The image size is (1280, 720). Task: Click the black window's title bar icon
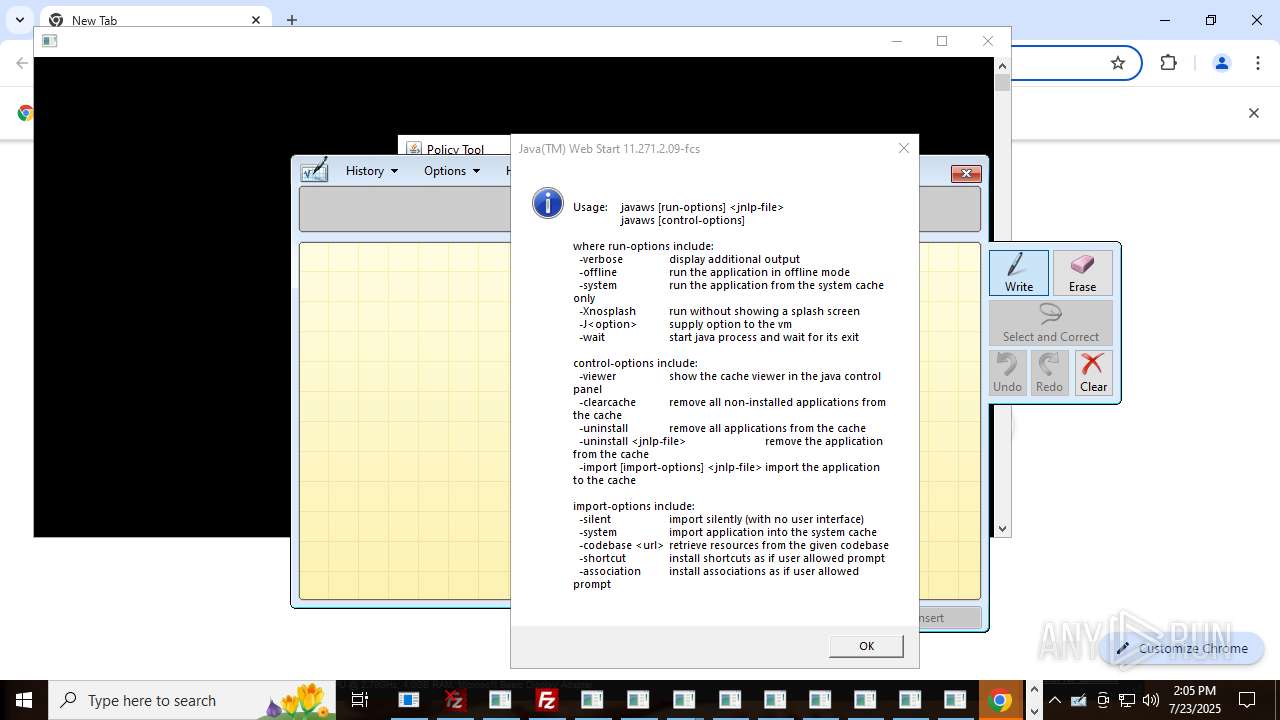49,41
